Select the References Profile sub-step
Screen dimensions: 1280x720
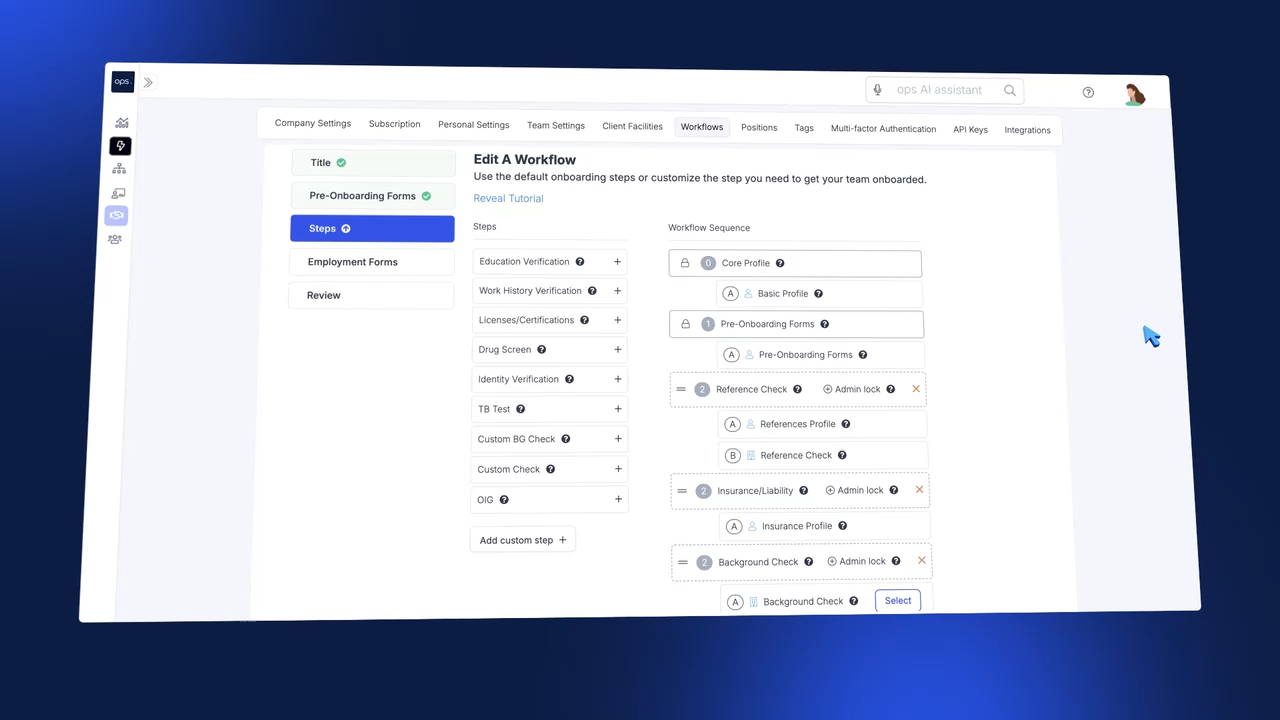pos(823,424)
